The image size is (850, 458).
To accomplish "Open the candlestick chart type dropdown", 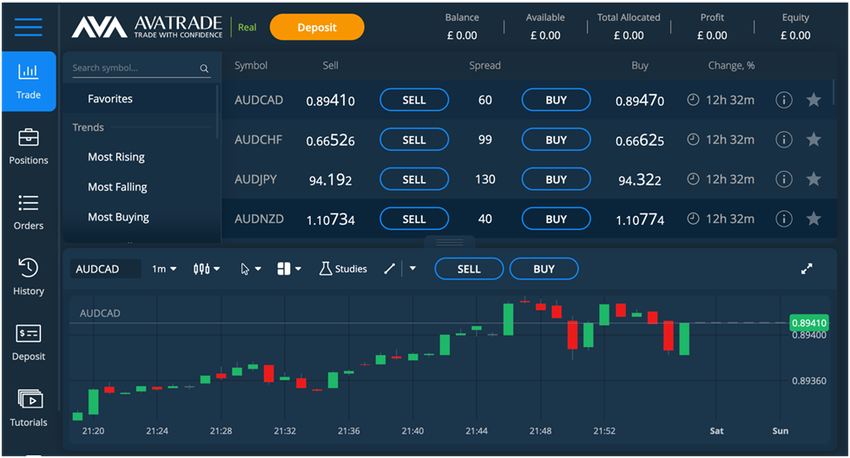I will tap(207, 269).
